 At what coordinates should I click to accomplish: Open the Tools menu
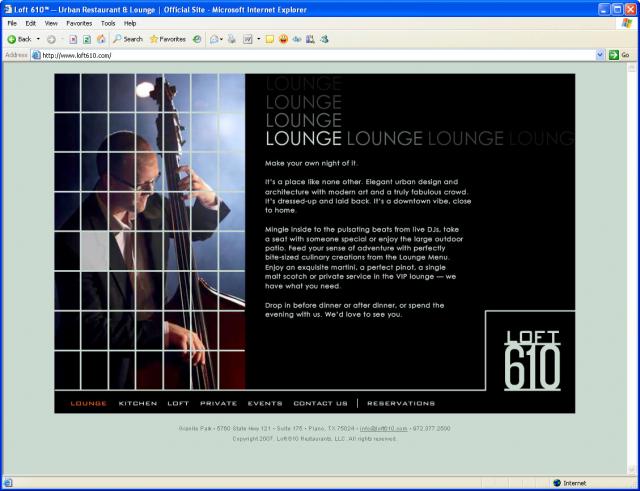click(107, 23)
